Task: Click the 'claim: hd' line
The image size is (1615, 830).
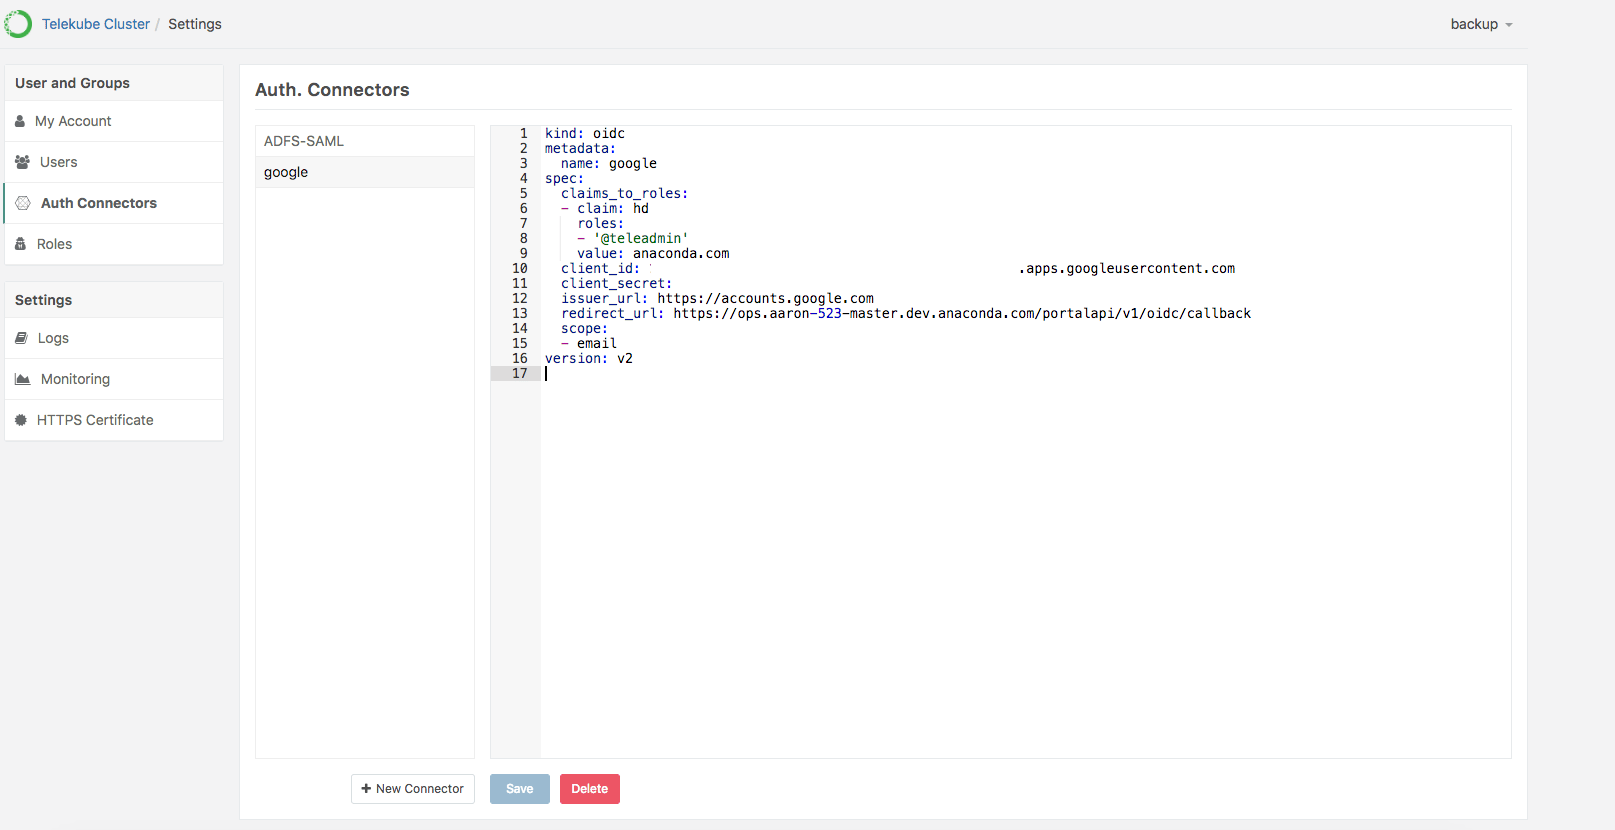Action: point(605,208)
